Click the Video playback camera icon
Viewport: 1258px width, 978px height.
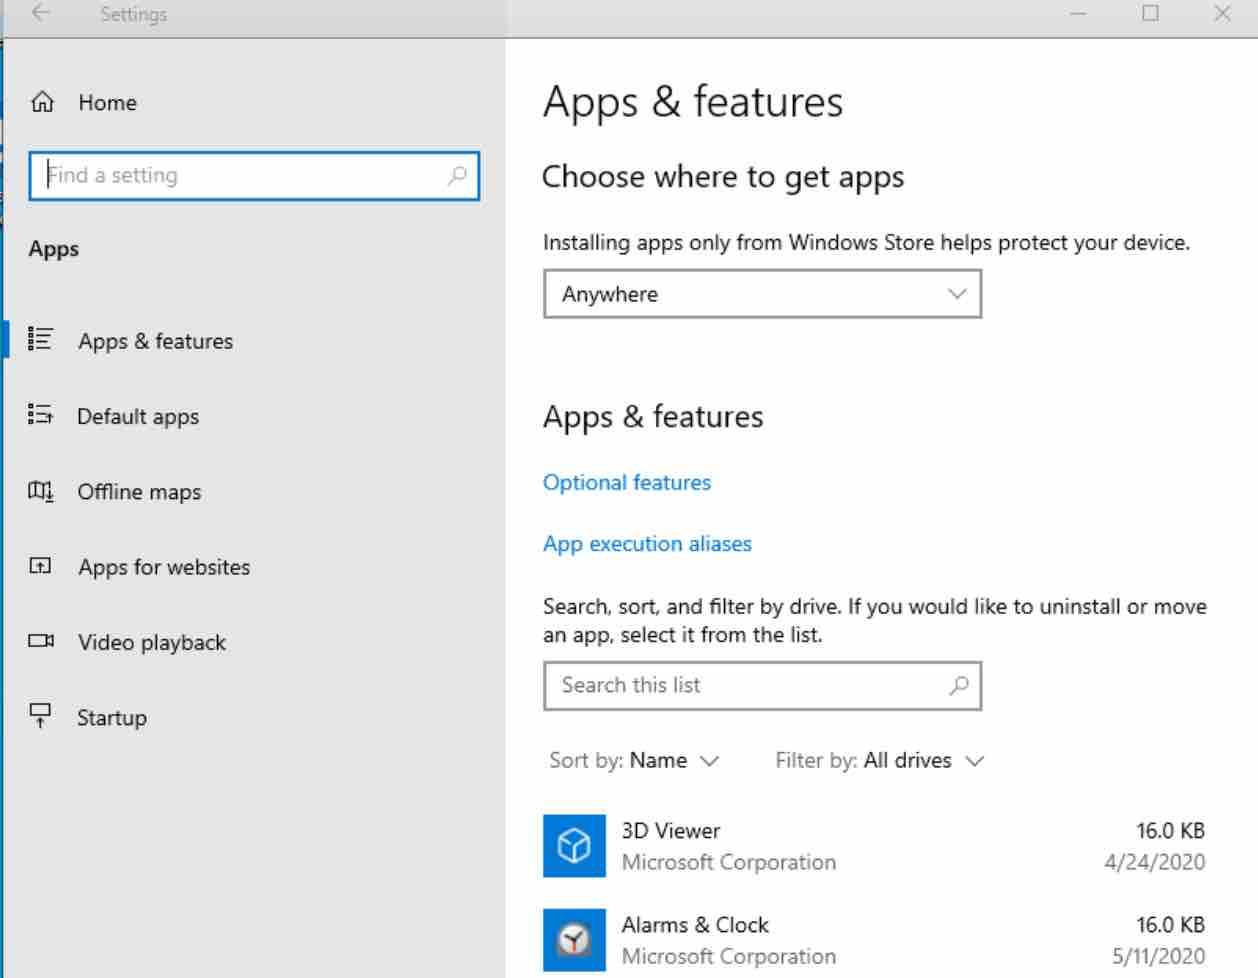click(41, 641)
